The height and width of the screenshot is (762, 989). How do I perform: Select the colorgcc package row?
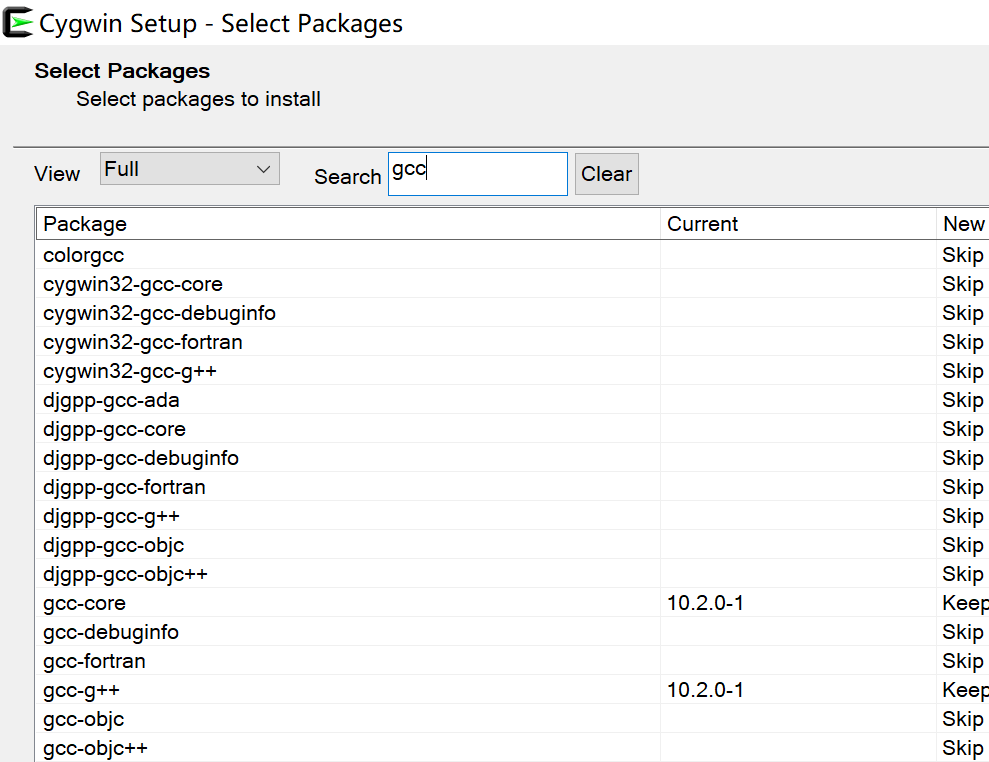(84, 255)
